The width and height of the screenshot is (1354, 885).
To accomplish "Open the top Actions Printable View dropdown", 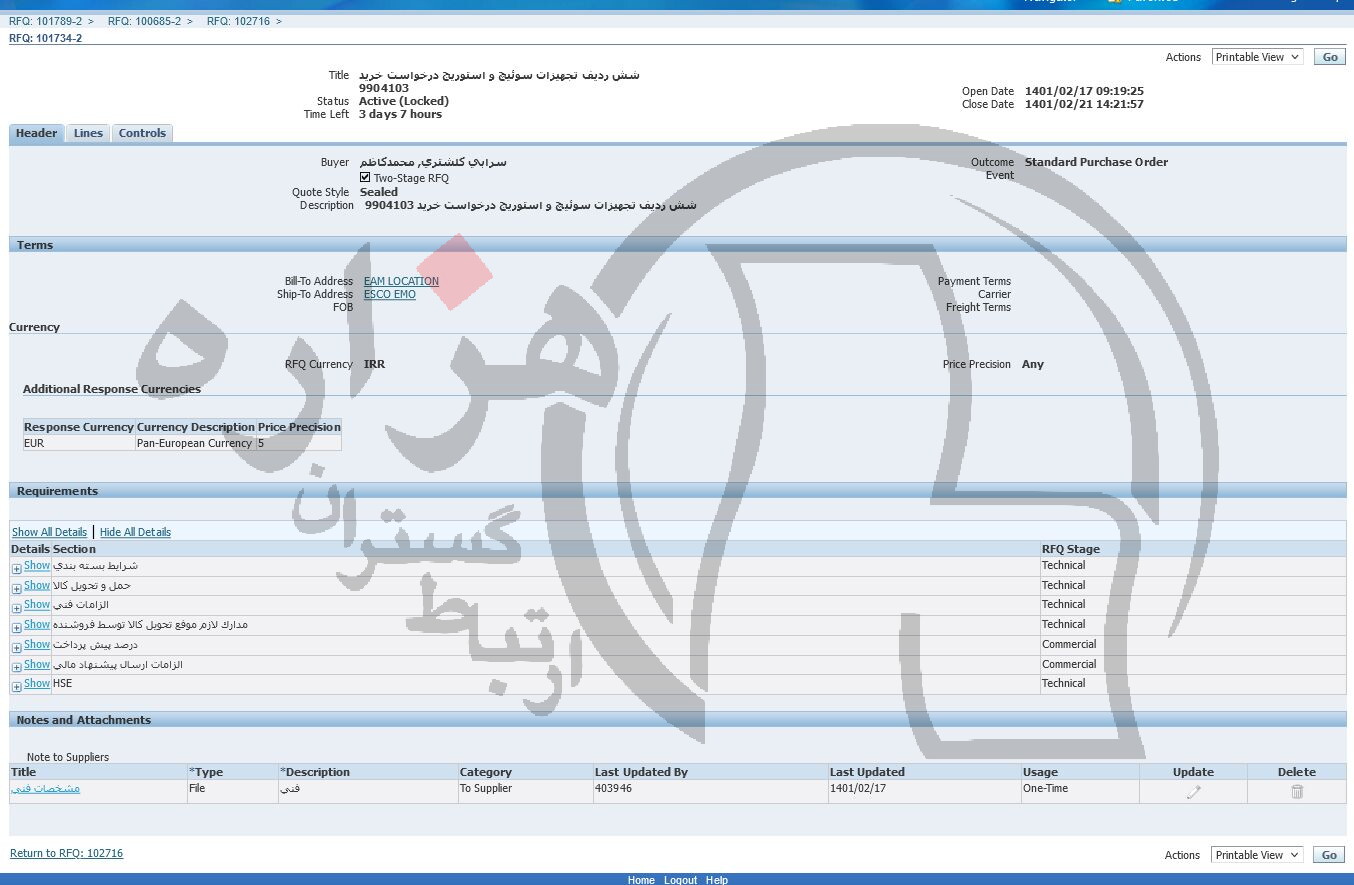I will coord(1257,57).
